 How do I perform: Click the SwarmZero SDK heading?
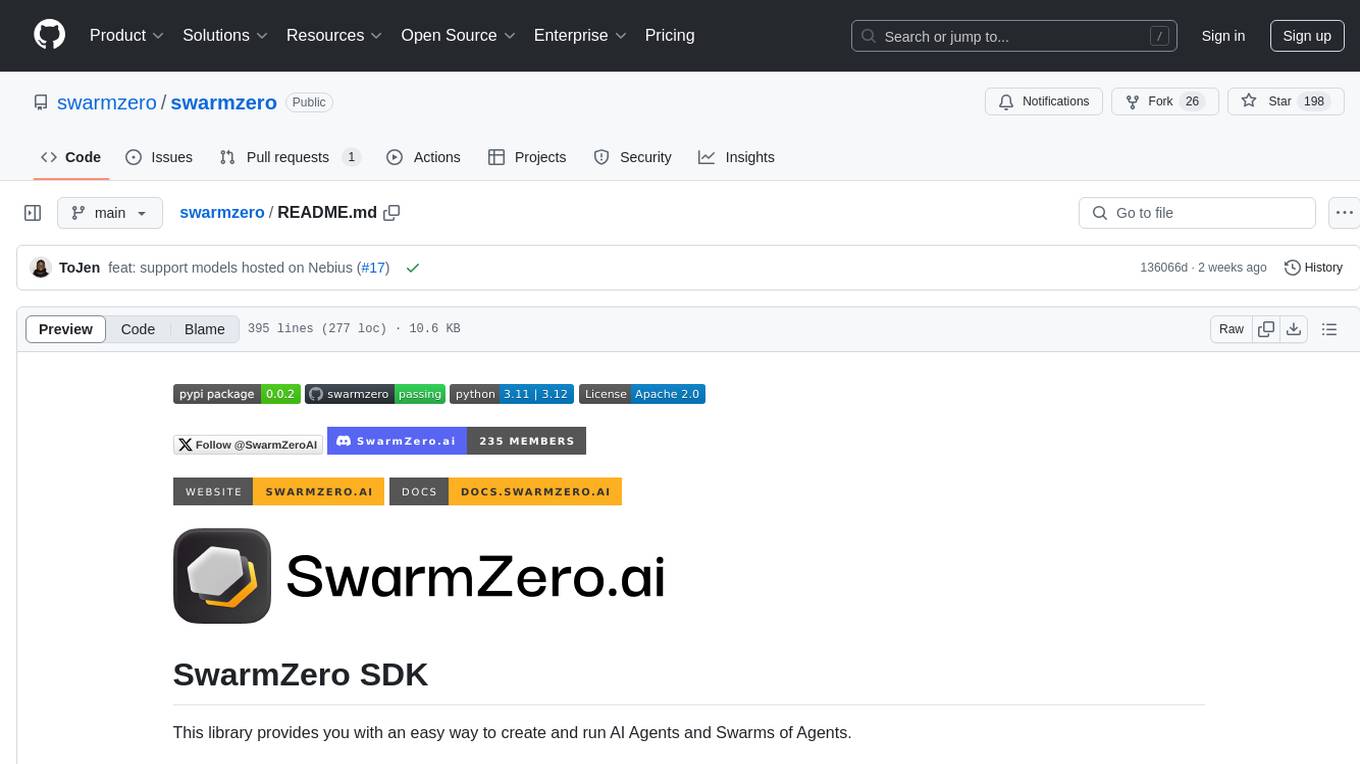coord(300,675)
